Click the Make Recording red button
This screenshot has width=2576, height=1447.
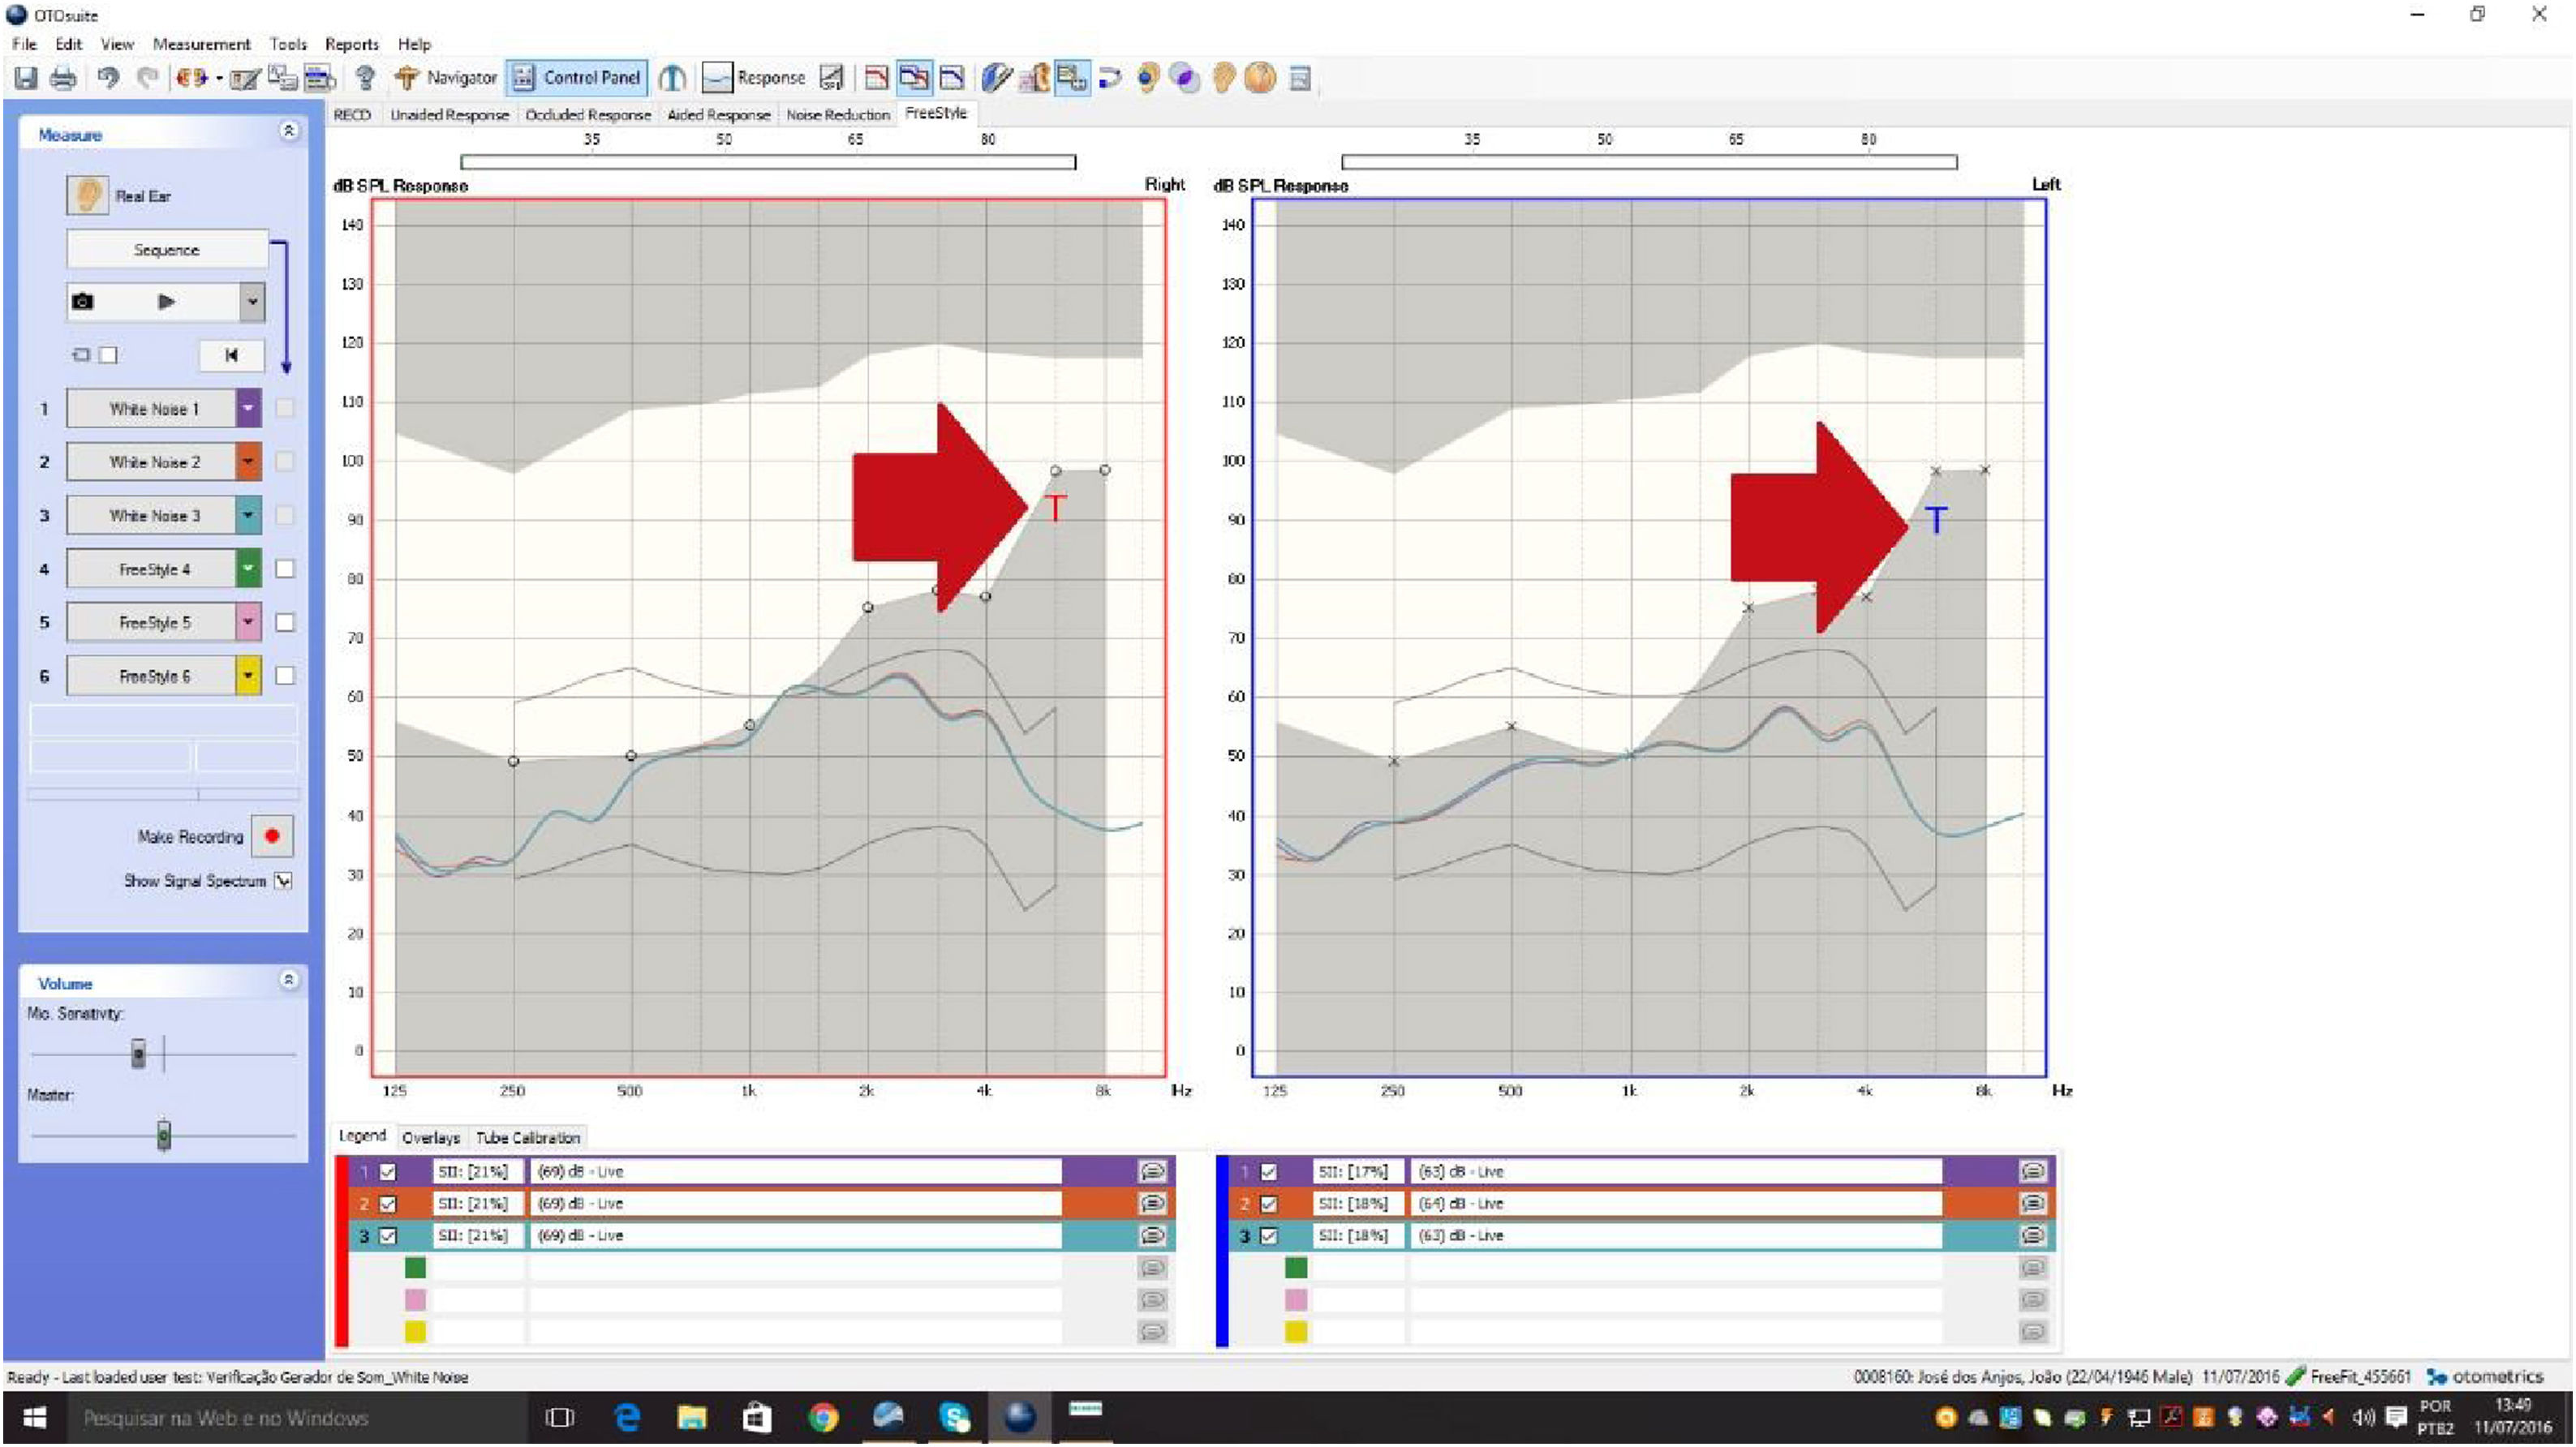[x=272, y=836]
